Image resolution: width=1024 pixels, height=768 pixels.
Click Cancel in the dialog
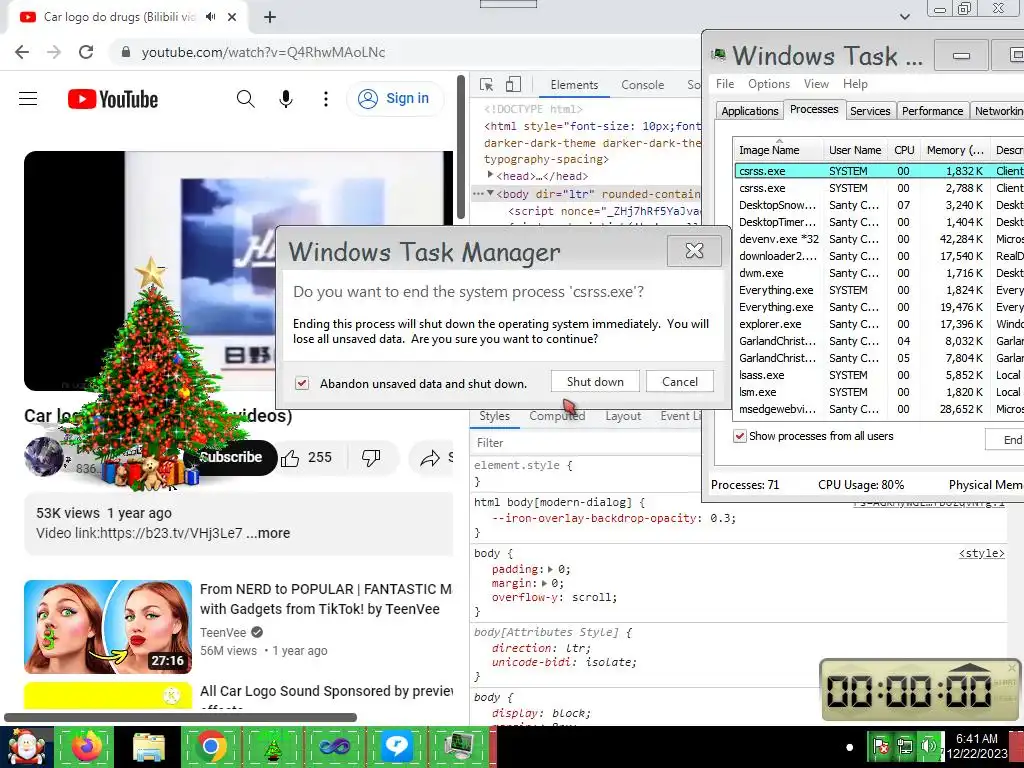pyautogui.click(x=680, y=381)
